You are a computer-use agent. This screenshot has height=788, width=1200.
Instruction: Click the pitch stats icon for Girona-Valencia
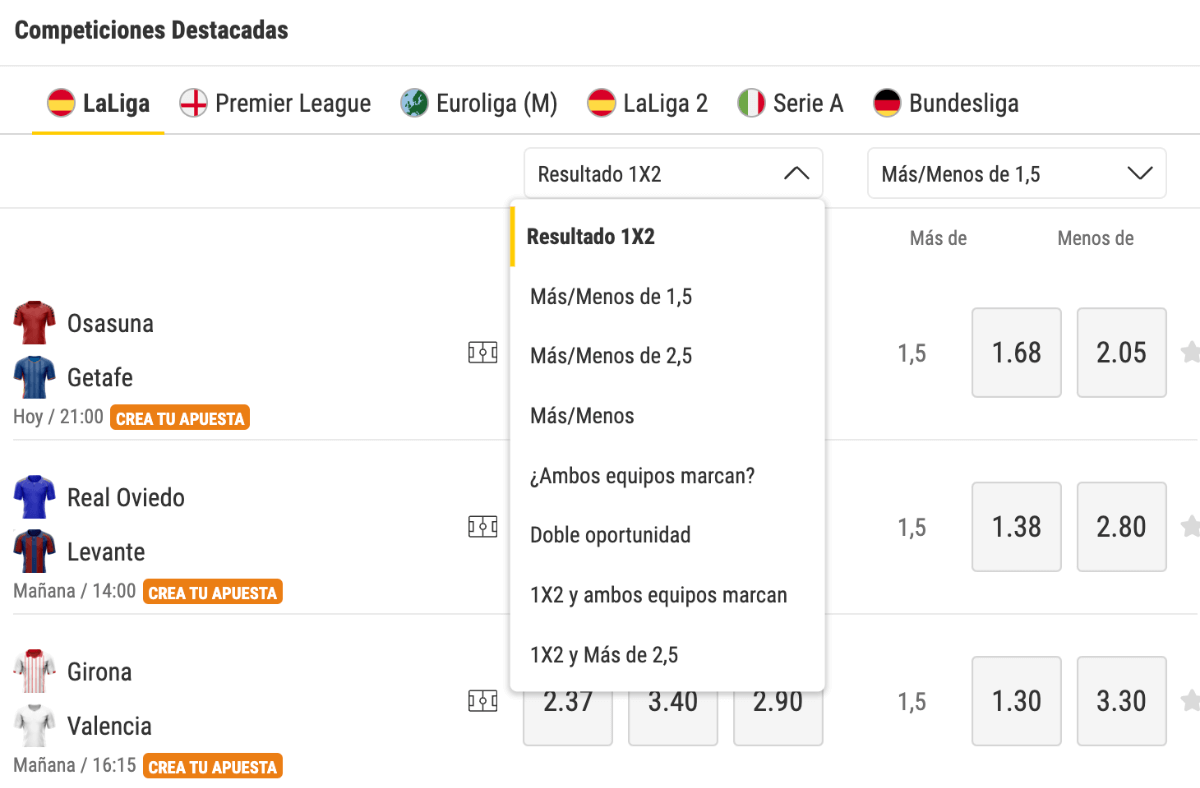point(483,701)
